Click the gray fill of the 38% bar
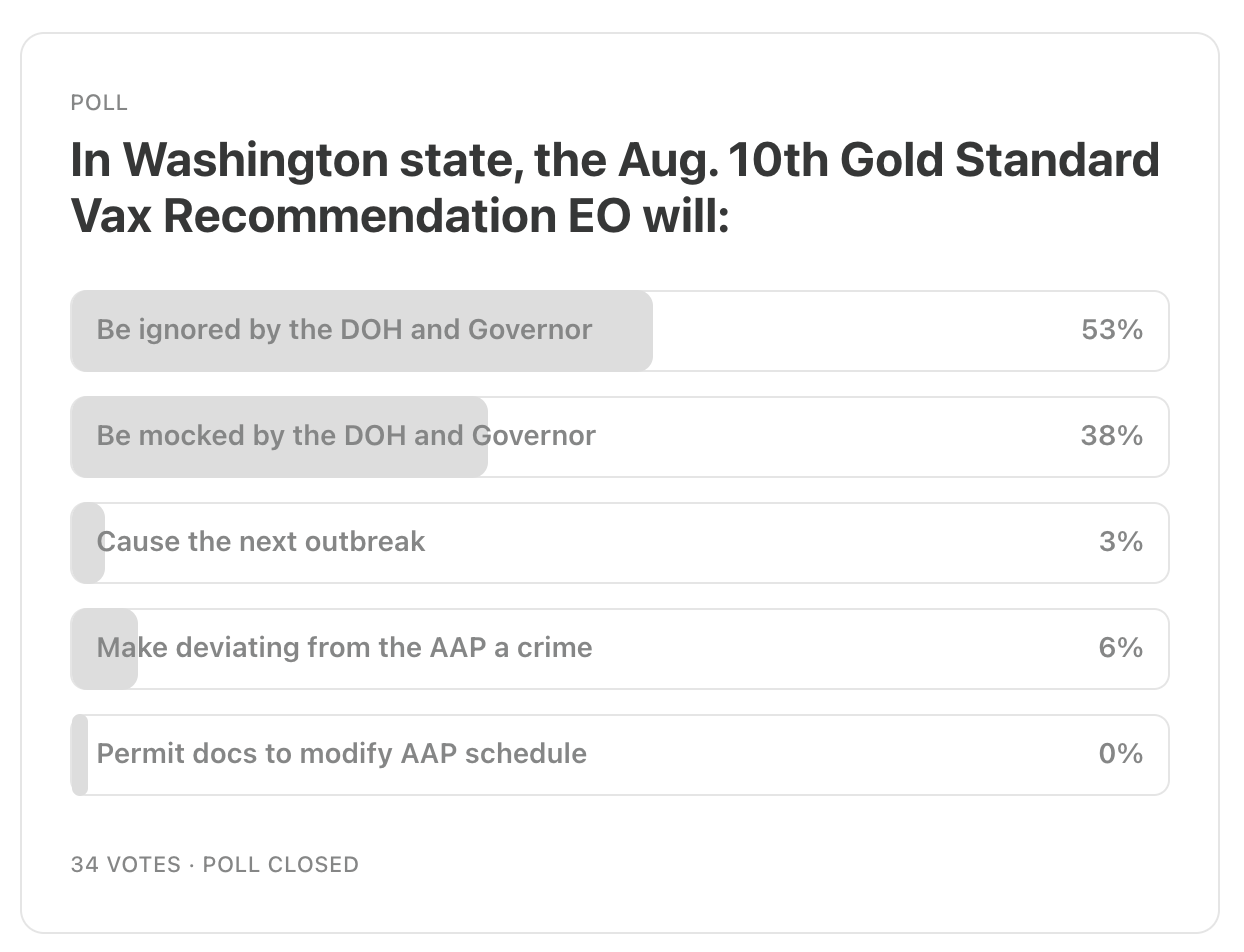Screen dimensions: 1244x952 point(279,437)
